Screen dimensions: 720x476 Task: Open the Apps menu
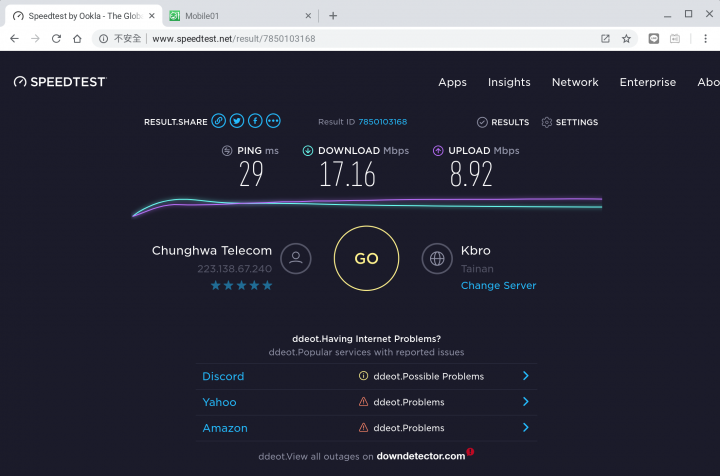point(452,82)
